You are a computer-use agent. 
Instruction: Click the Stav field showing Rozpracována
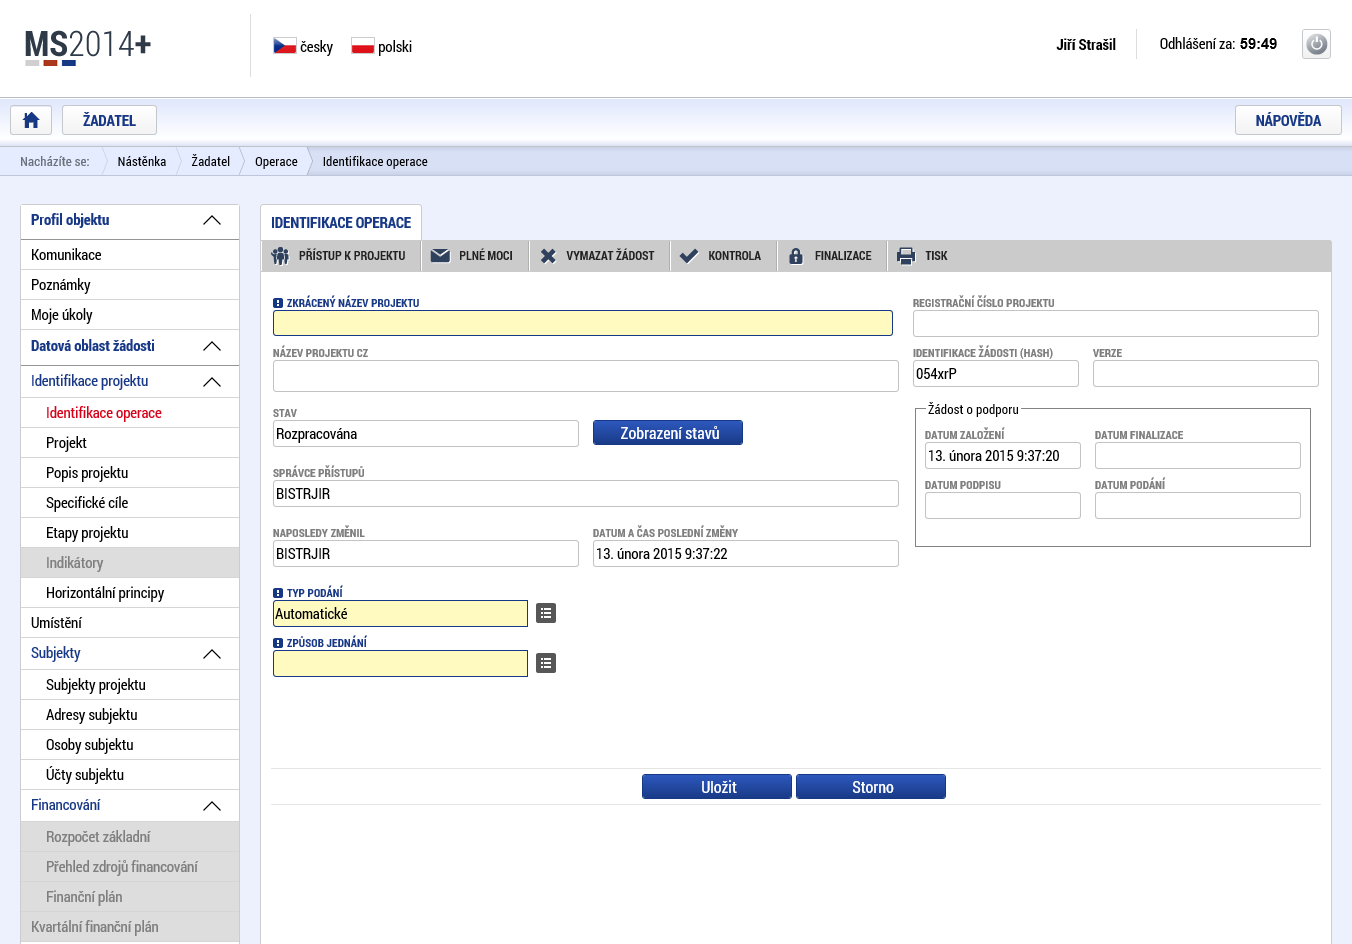(x=426, y=433)
